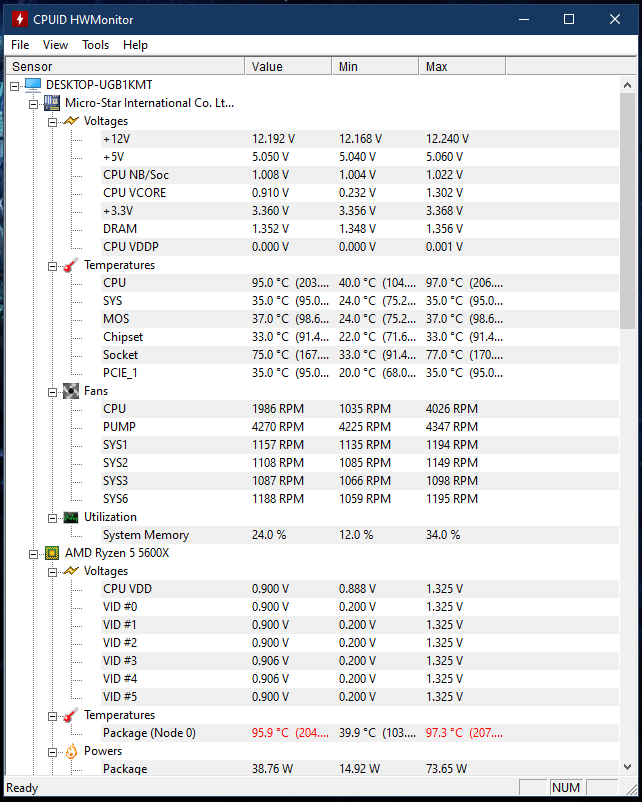Select the CPU VDDP row
The height and width of the screenshot is (802, 642).
(x=360, y=247)
